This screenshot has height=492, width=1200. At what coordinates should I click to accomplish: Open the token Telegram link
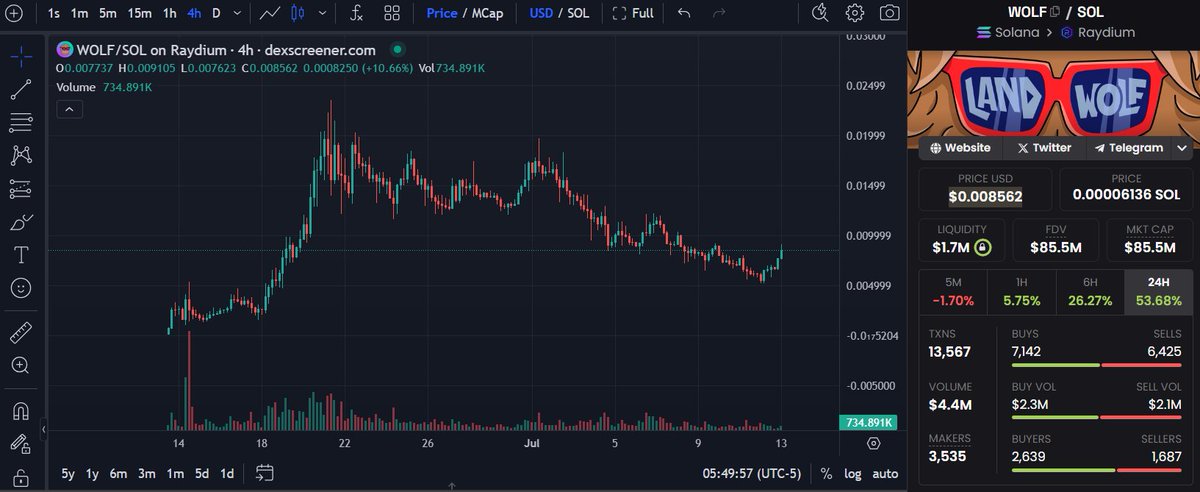(x=1128, y=148)
